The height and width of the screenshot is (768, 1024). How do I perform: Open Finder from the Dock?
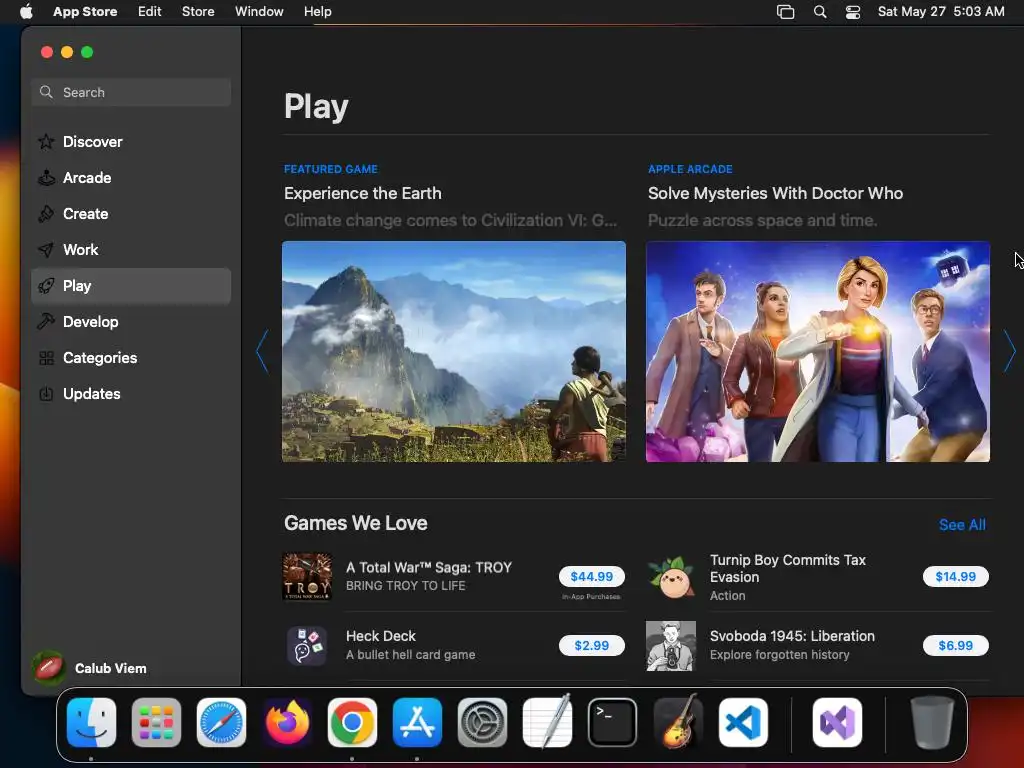tap(91, 722)
